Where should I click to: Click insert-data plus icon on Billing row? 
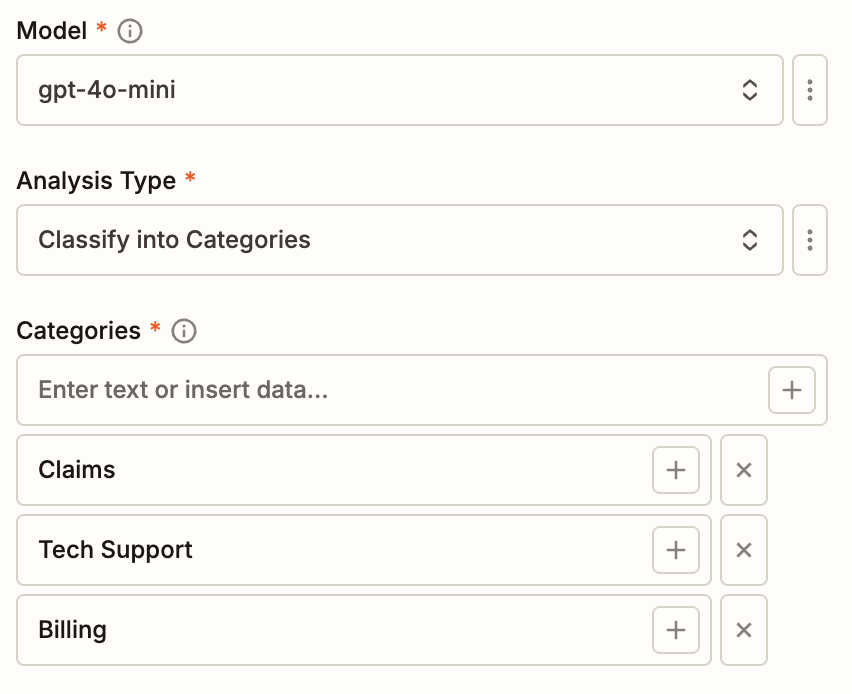point(676,630)
